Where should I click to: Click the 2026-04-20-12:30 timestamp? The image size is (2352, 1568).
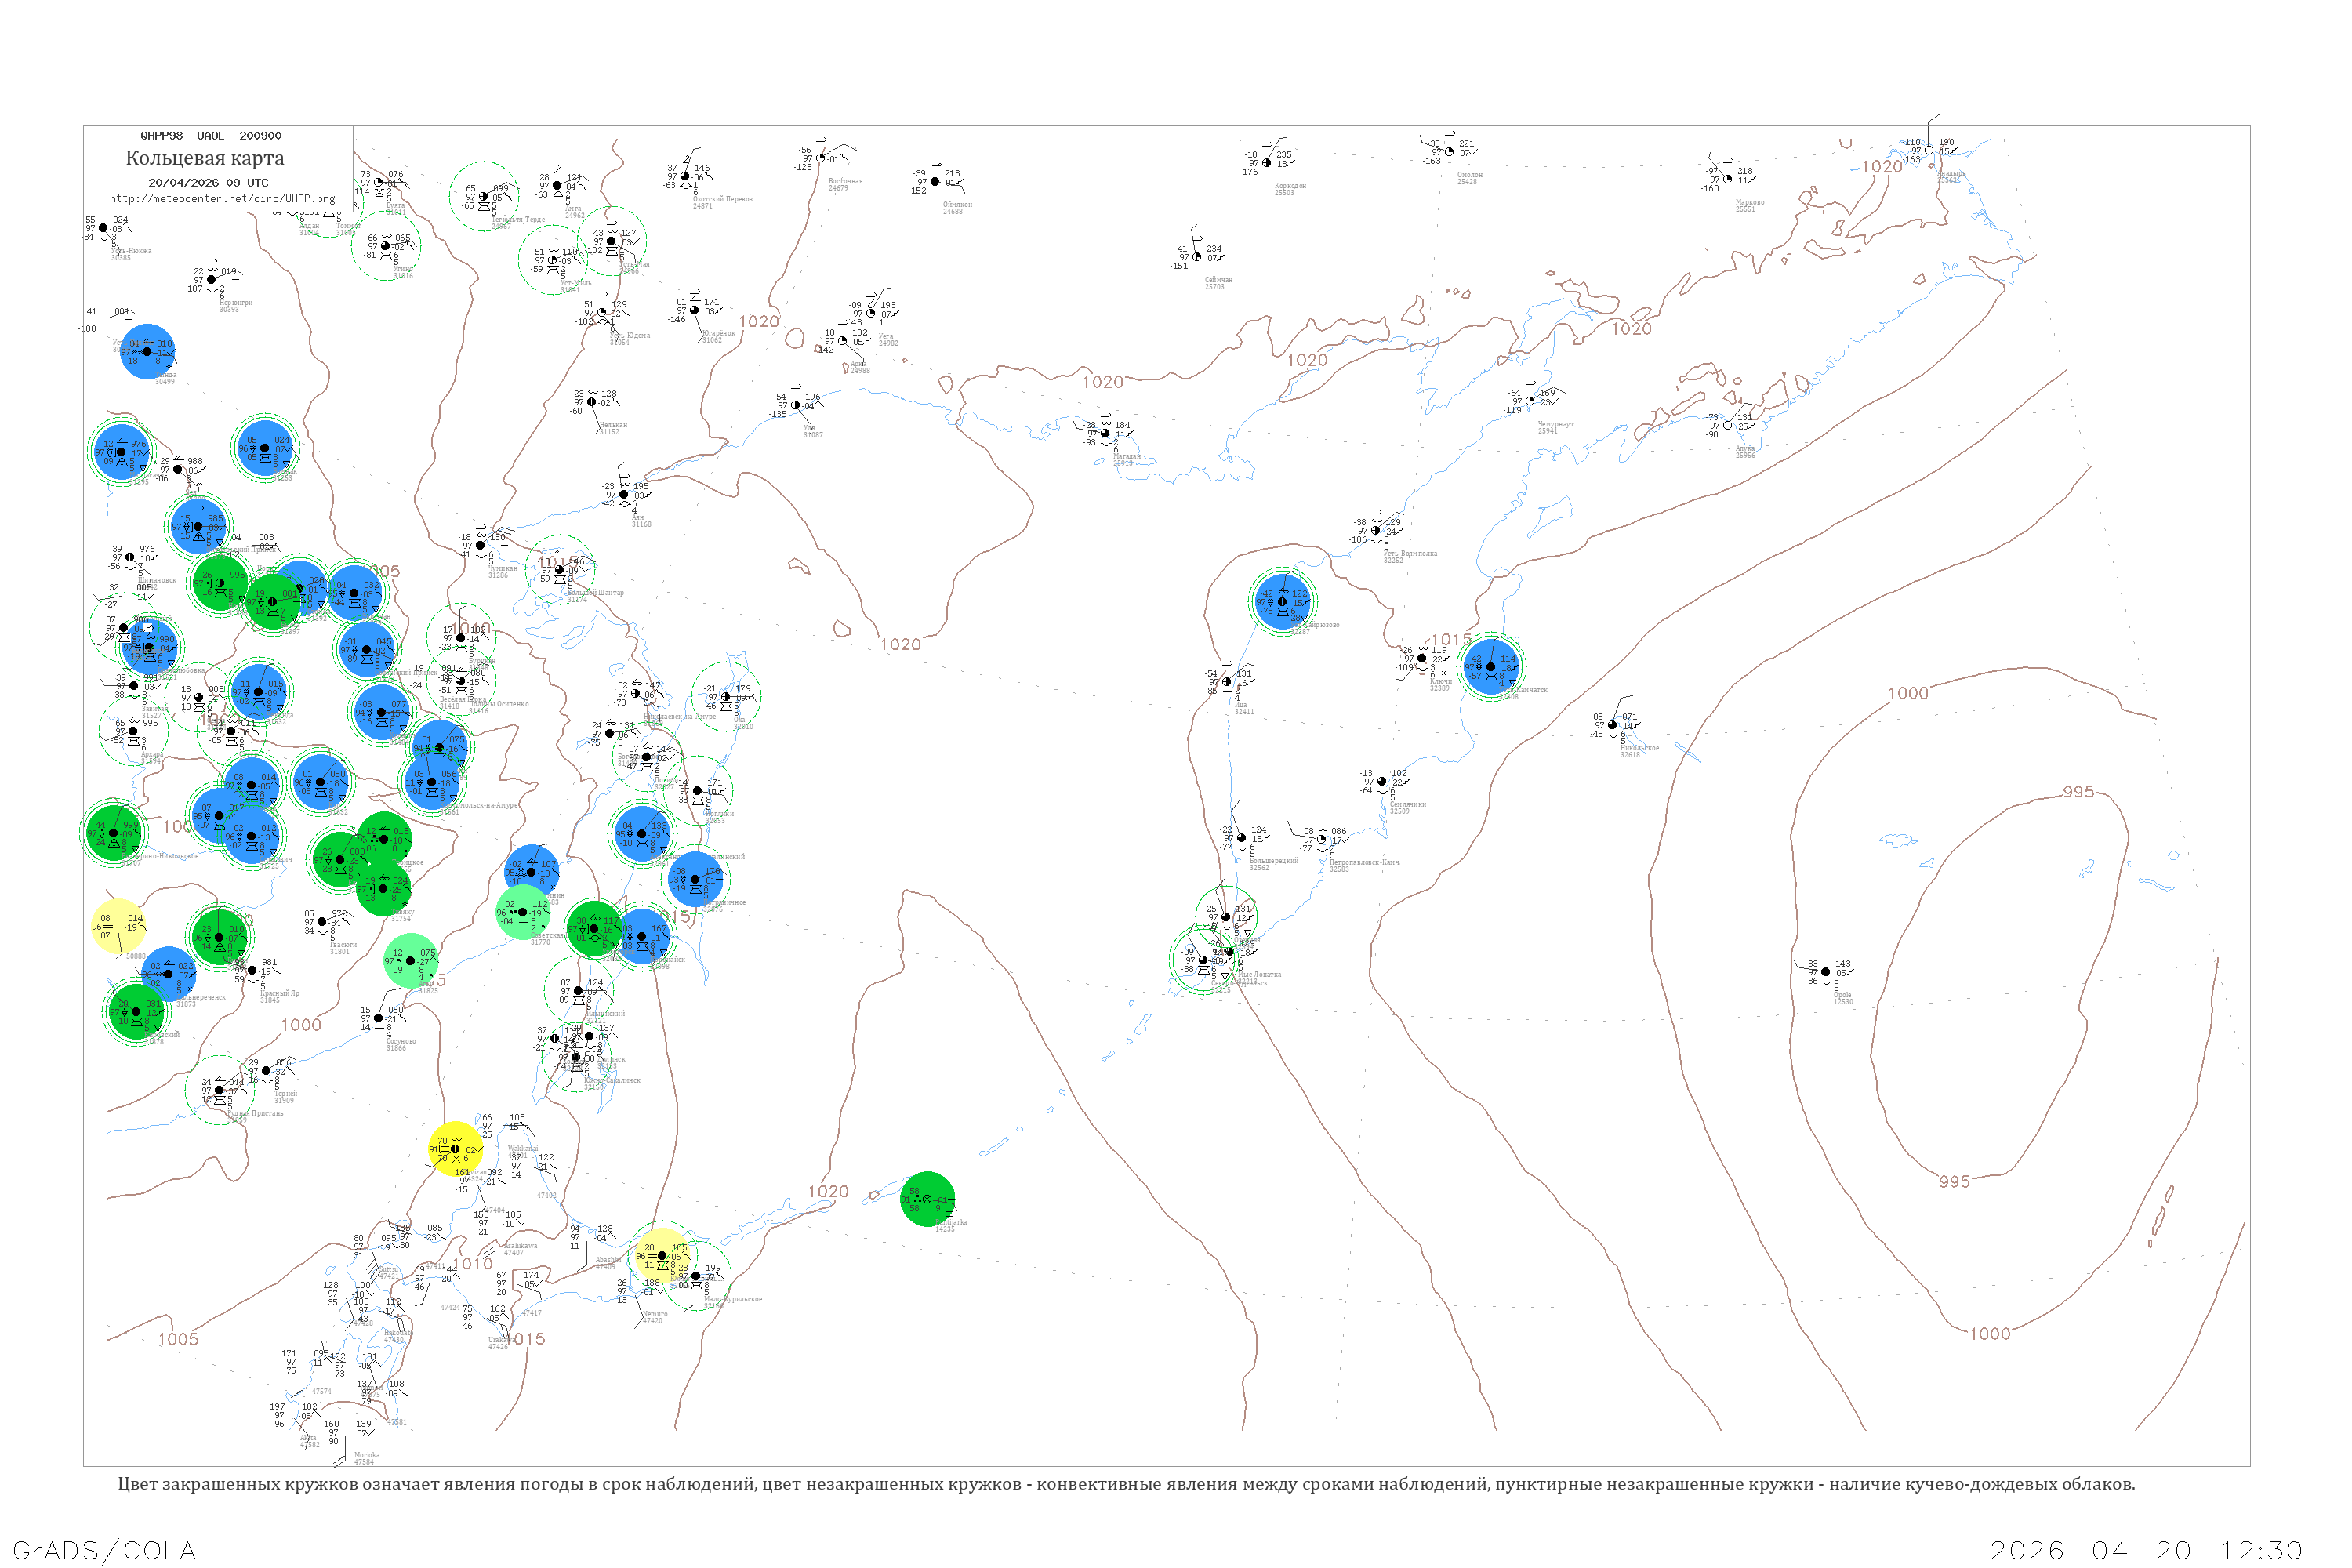coord(2146,1550)
